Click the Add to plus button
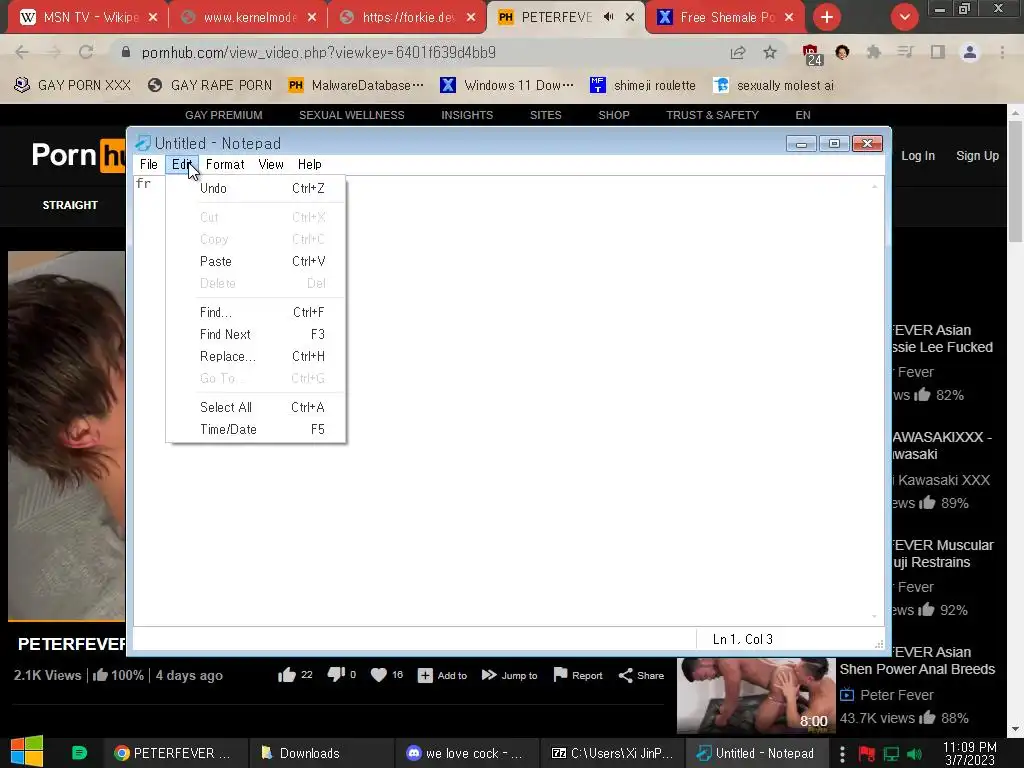Viewport: 1024px width, 768px height. (x=442, y=675)
